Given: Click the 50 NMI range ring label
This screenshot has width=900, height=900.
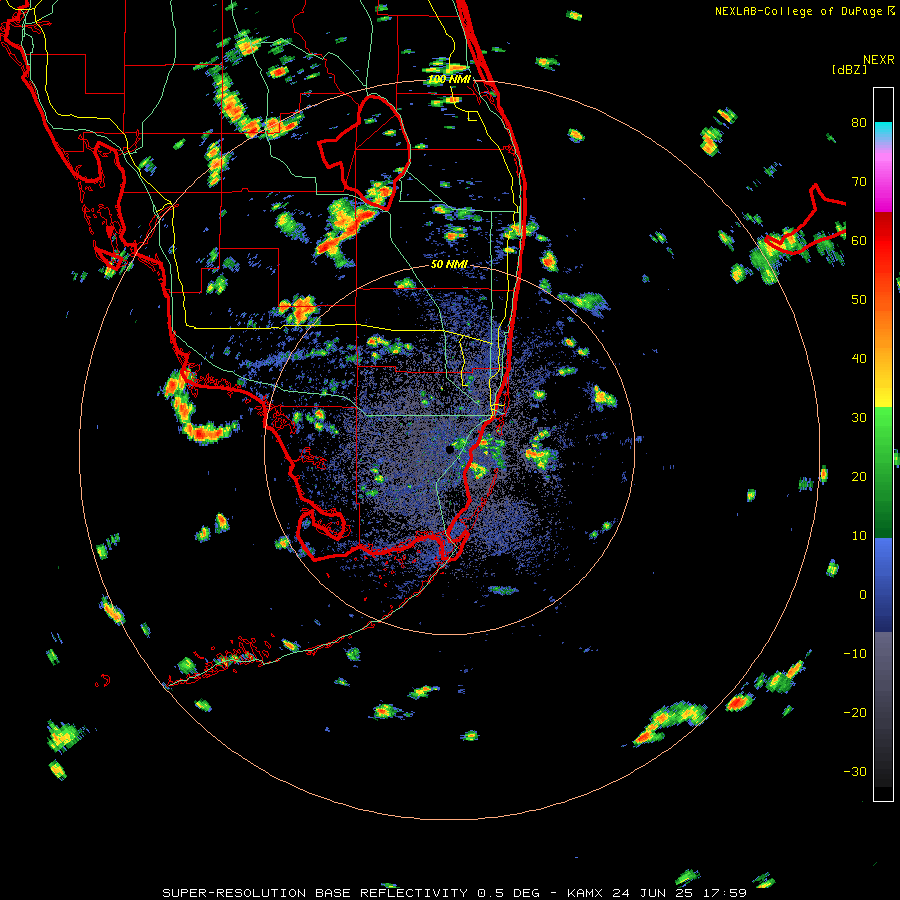Looking at the screenshot, I should 449,265.
